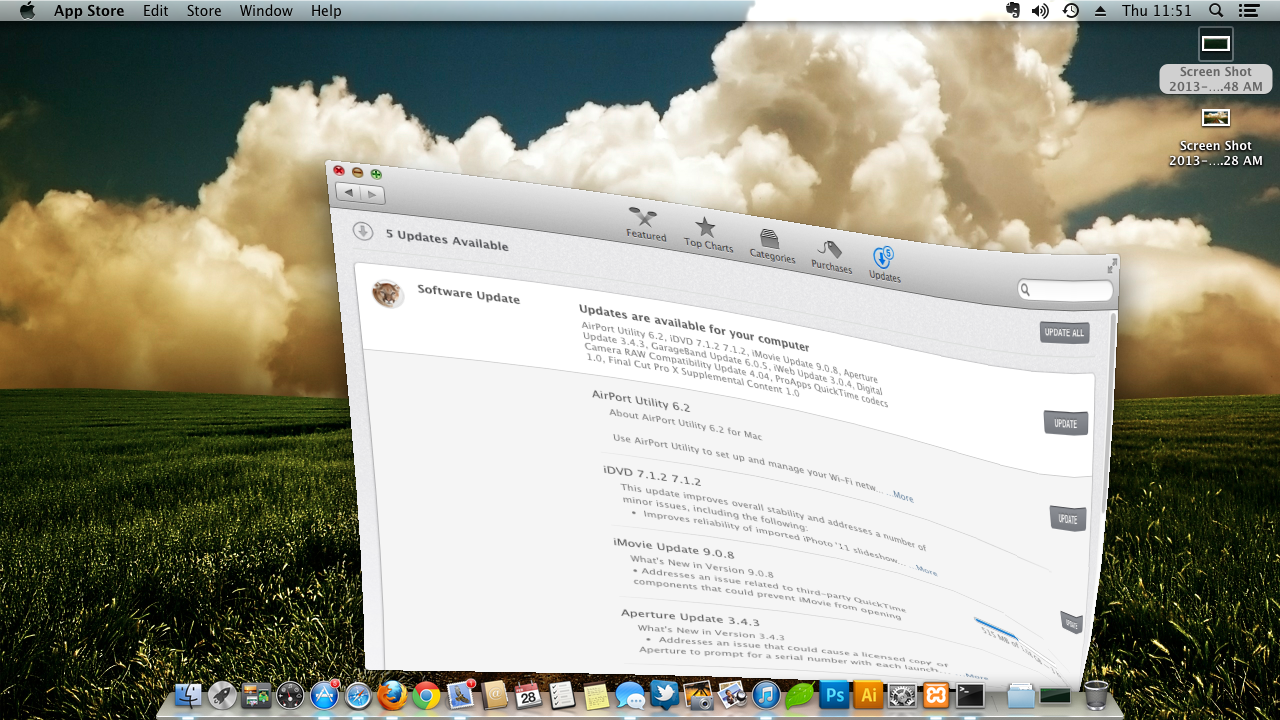This screenshot has width=1280, height=720.
Task: Open the Time Machine menu bar icon
Action: click(x=1070, y=11)
